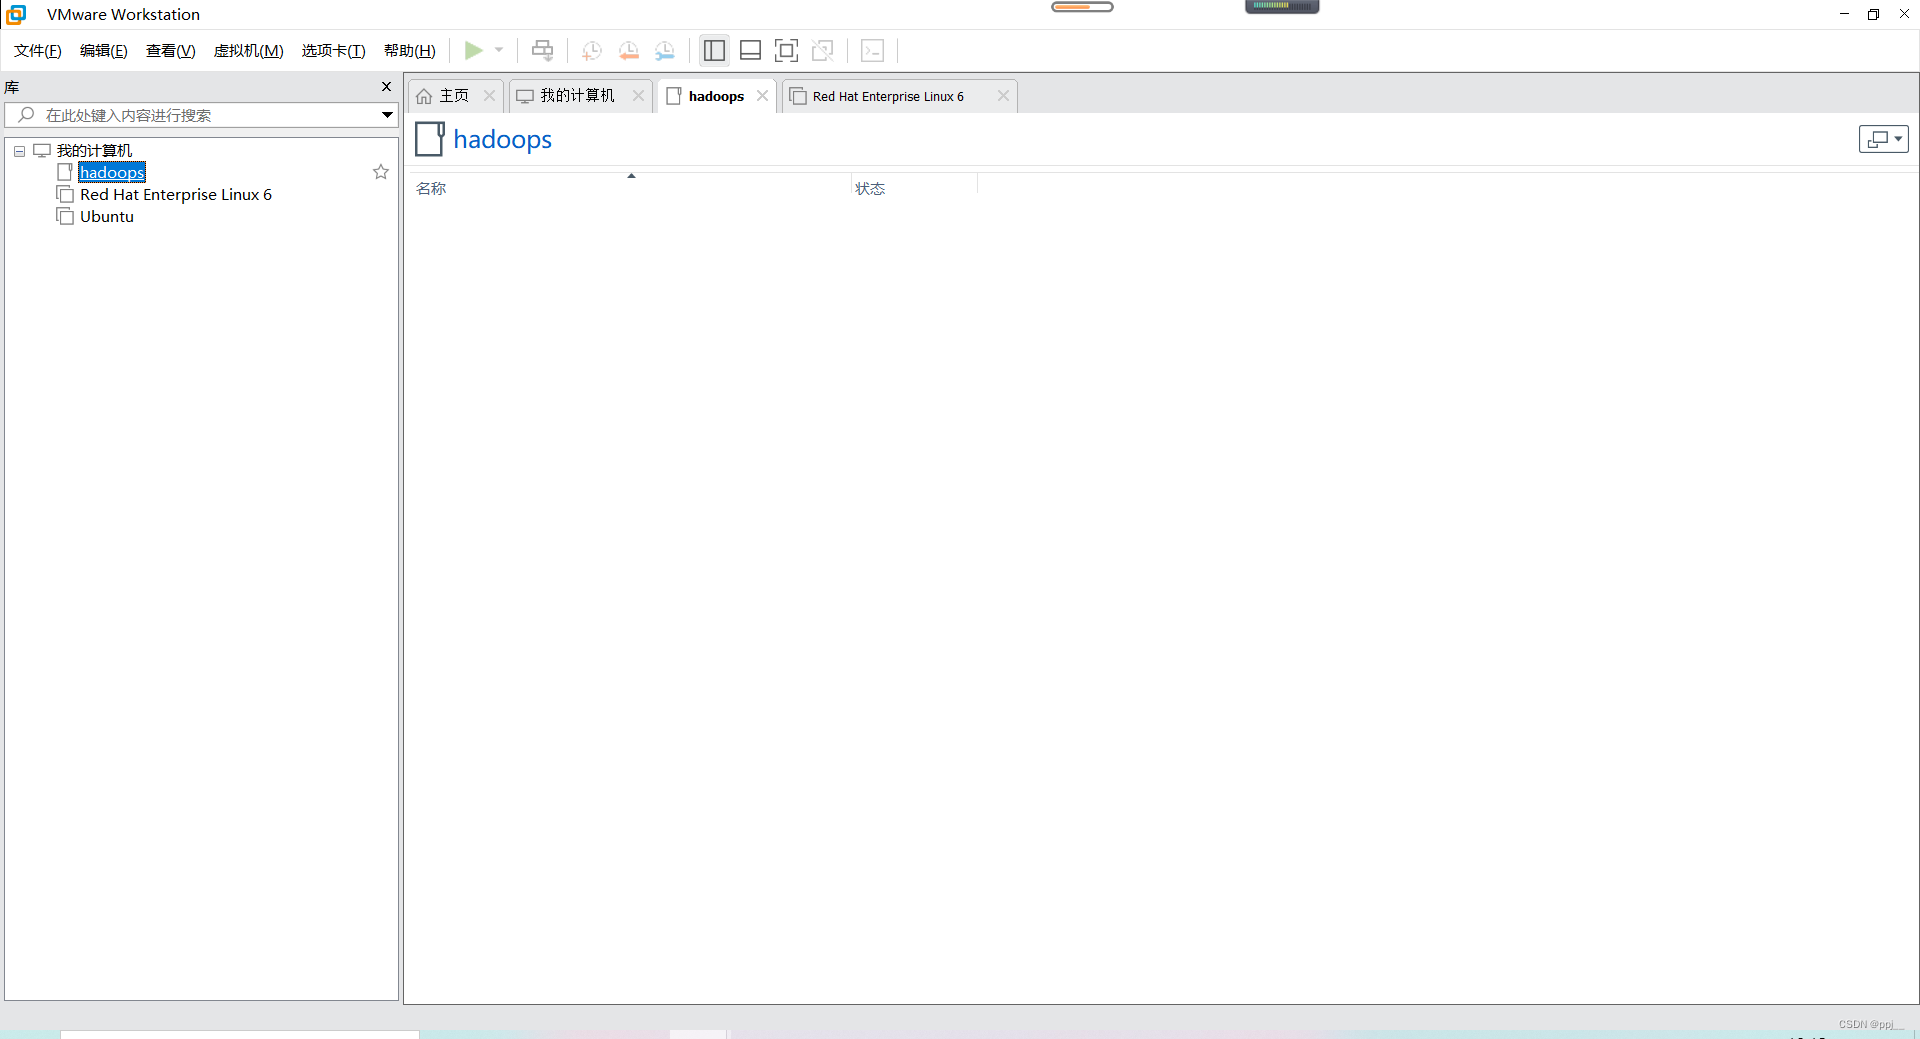The height and width of the screenshot is (1039, 1920).
Task: Click the green Power On play button
Action: pyautogui.click(x=474, y=50)
